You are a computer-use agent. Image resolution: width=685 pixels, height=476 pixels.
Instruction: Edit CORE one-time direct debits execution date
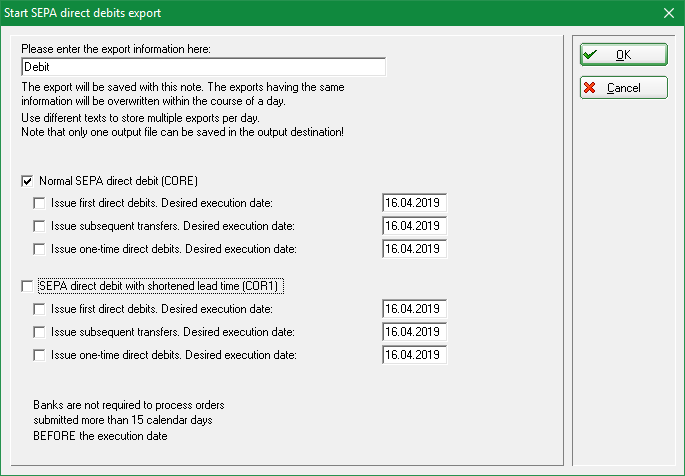tap(414, 249)
